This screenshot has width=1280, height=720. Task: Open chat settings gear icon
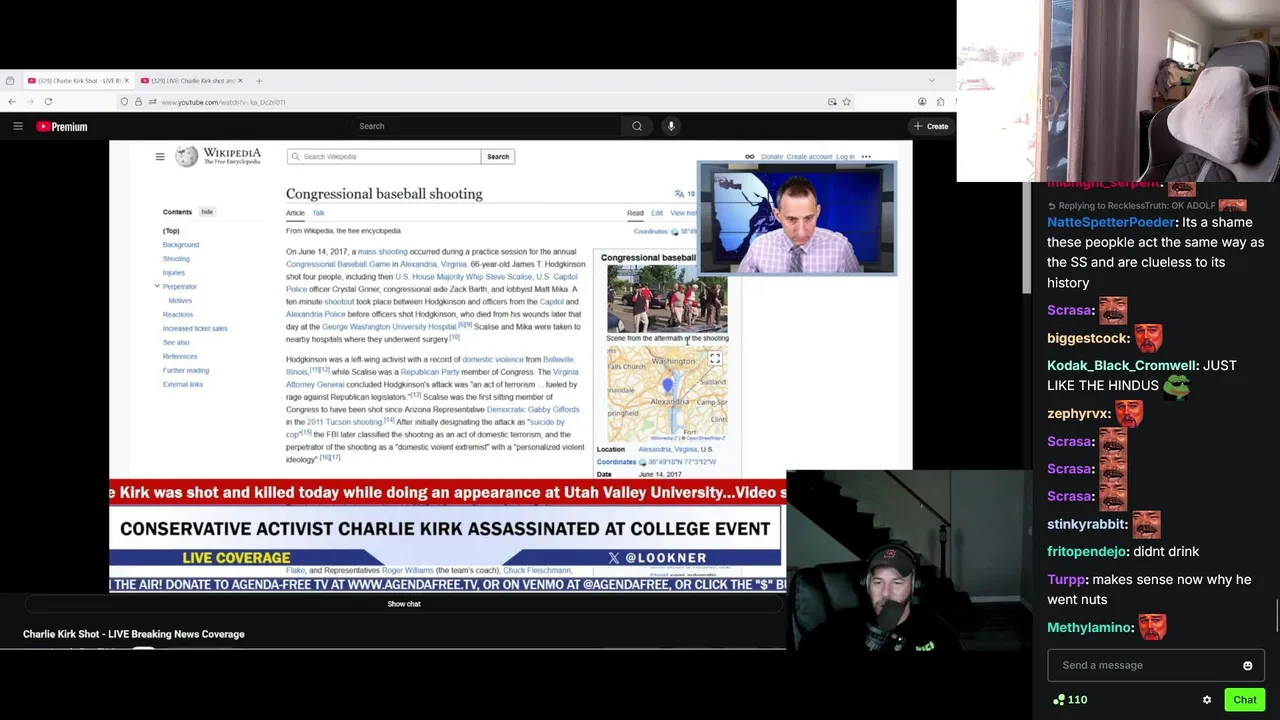1207,700
